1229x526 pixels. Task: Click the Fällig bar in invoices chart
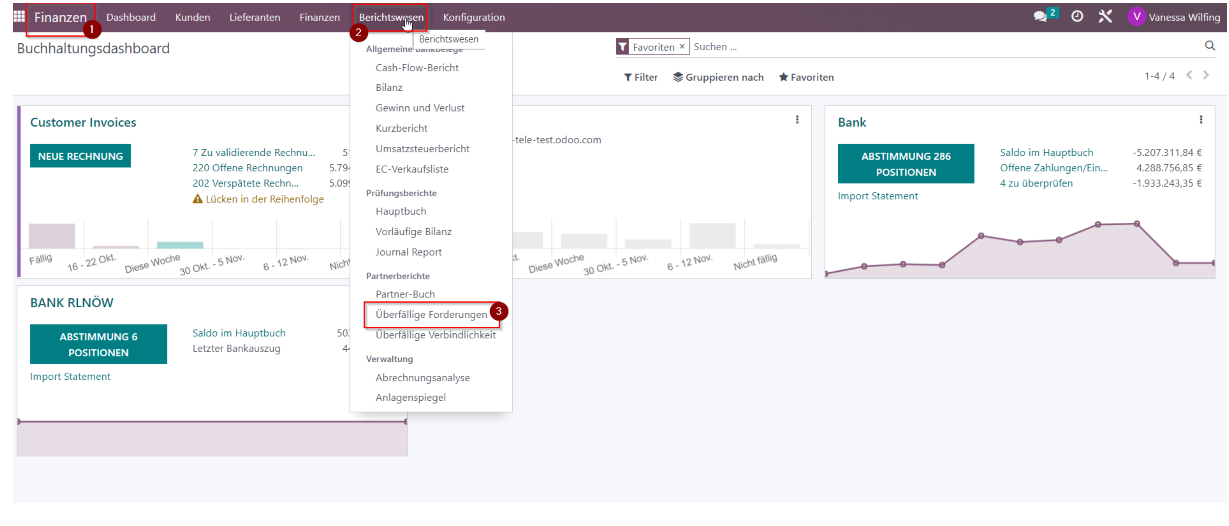52,236
